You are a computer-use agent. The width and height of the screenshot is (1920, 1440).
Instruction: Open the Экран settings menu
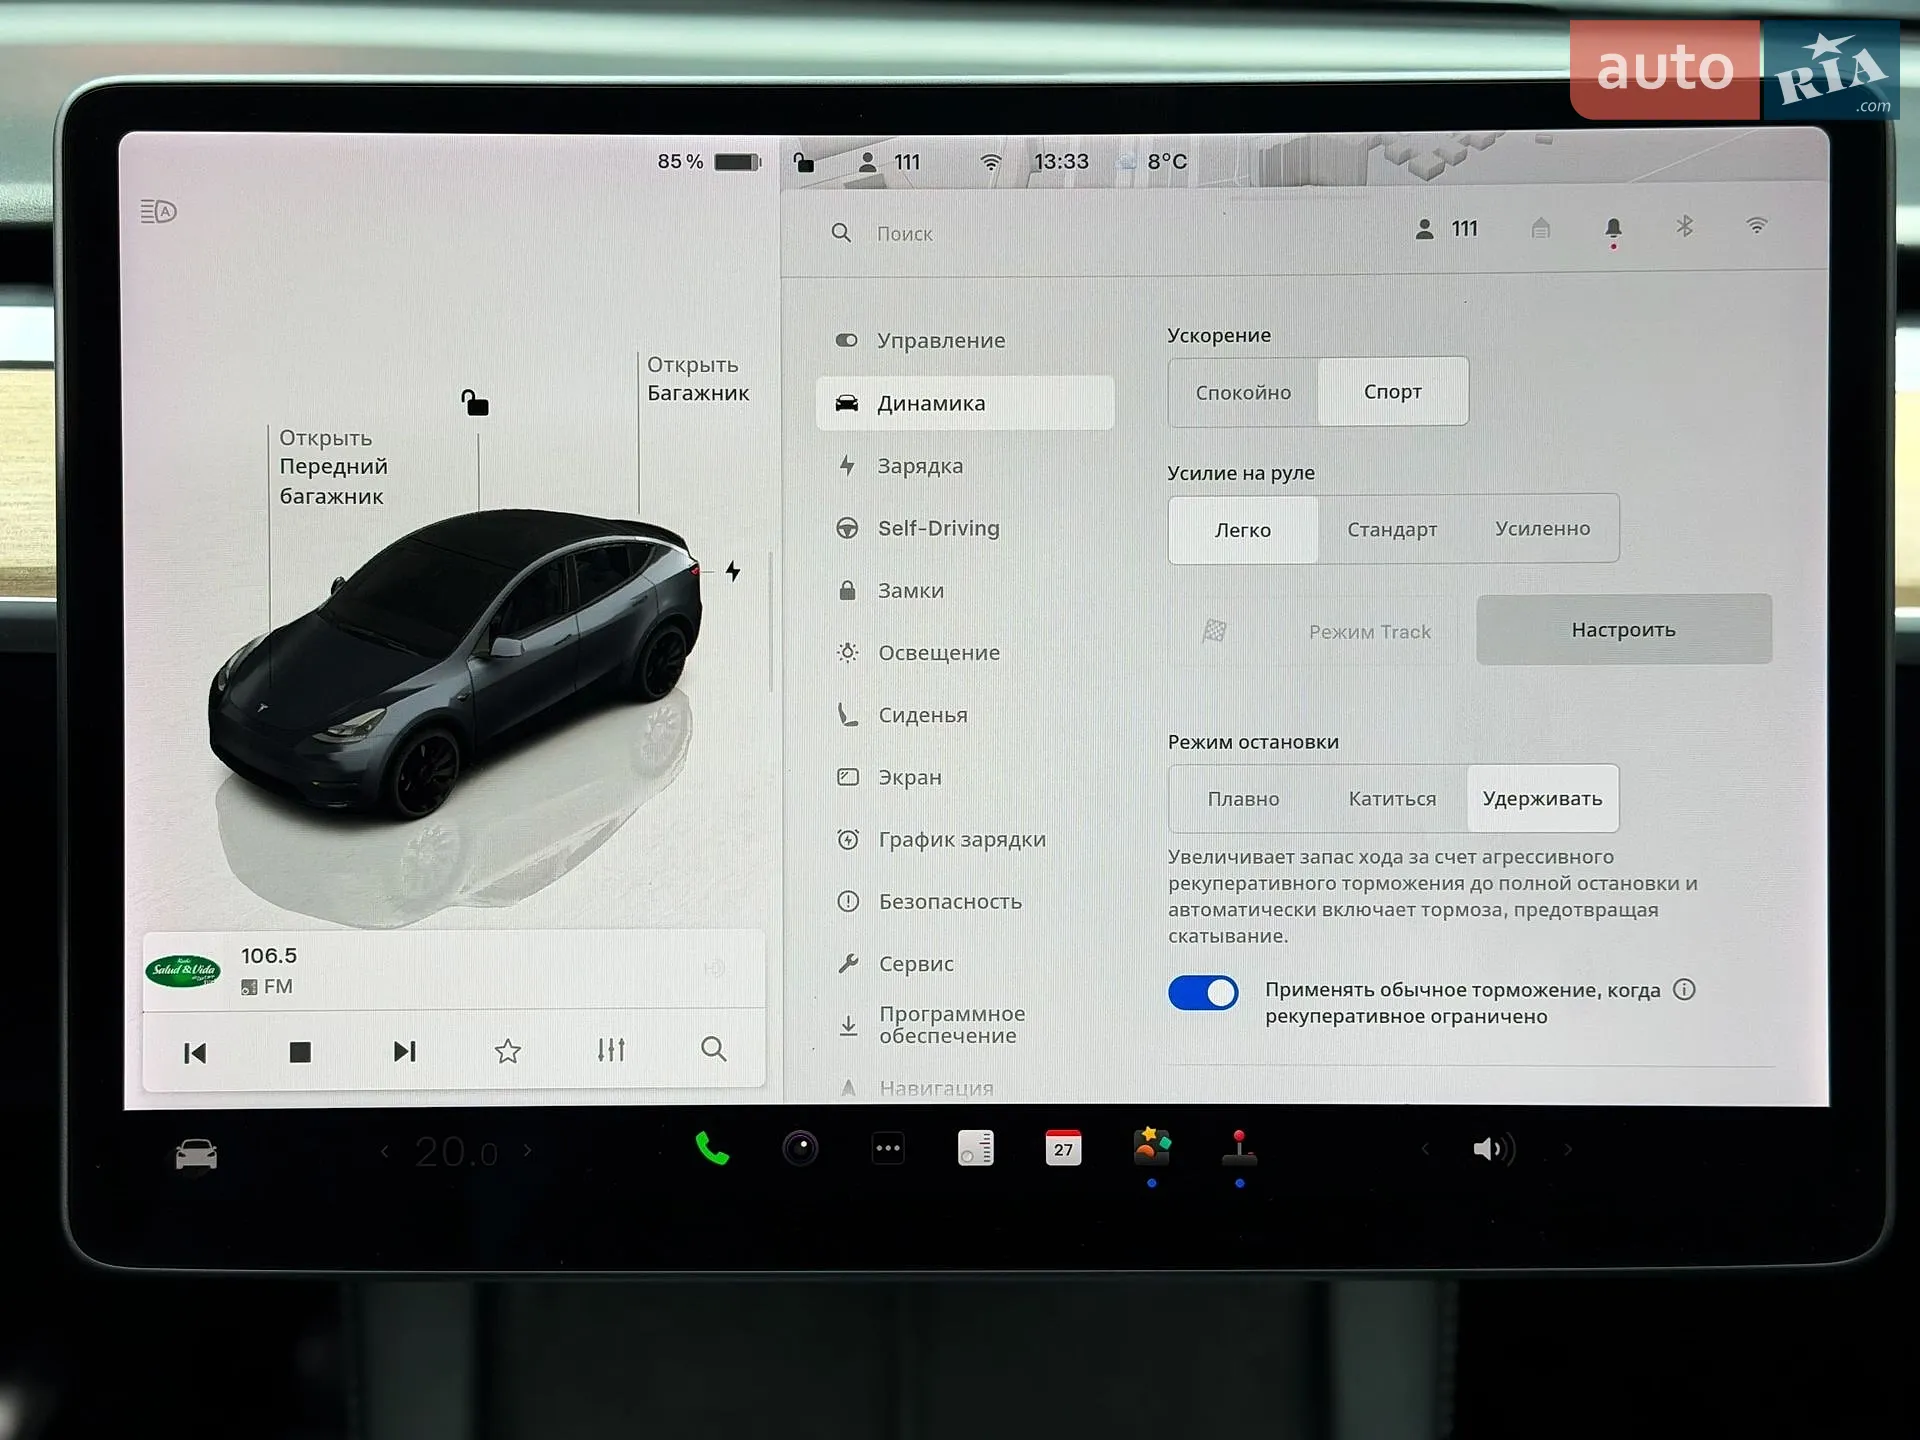[x=965, y=777]
